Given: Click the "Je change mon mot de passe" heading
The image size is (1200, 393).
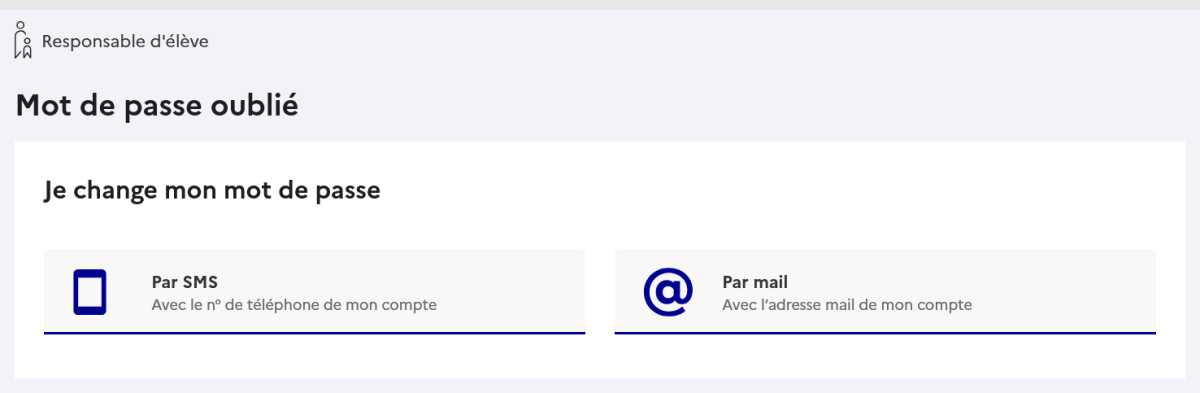Looking at the screenshot, I should coord(212,190).
